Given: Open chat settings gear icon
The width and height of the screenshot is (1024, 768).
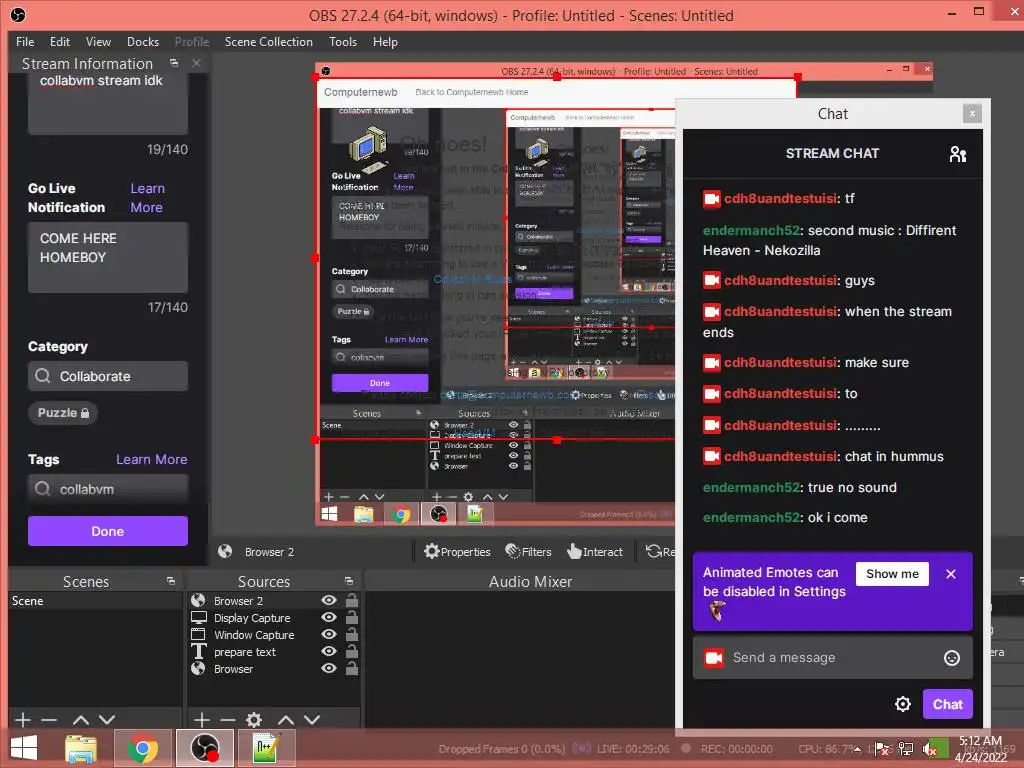Looking at the screenshot, I should tap(903, 704).
